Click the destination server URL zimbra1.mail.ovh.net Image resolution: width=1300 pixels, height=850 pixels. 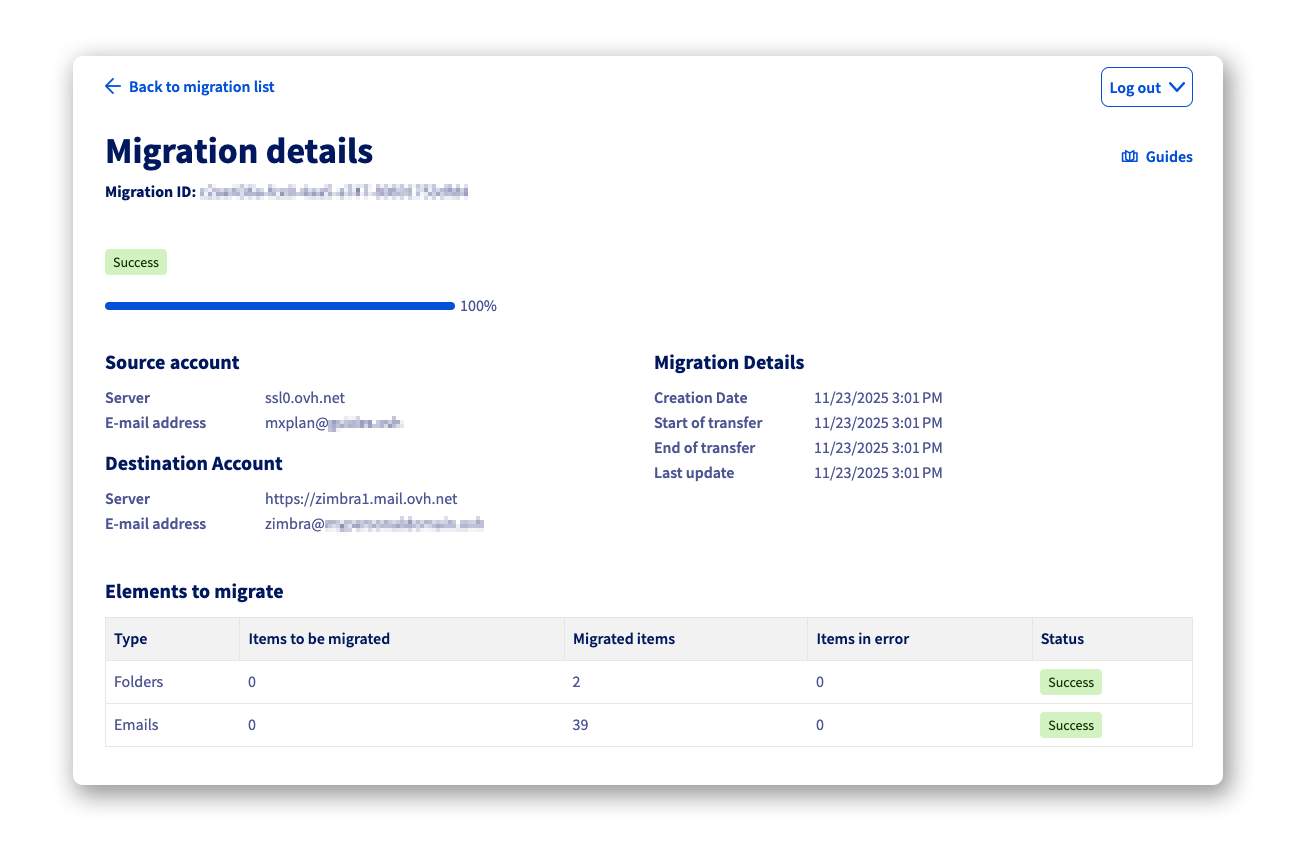click(x=361, y=499)
